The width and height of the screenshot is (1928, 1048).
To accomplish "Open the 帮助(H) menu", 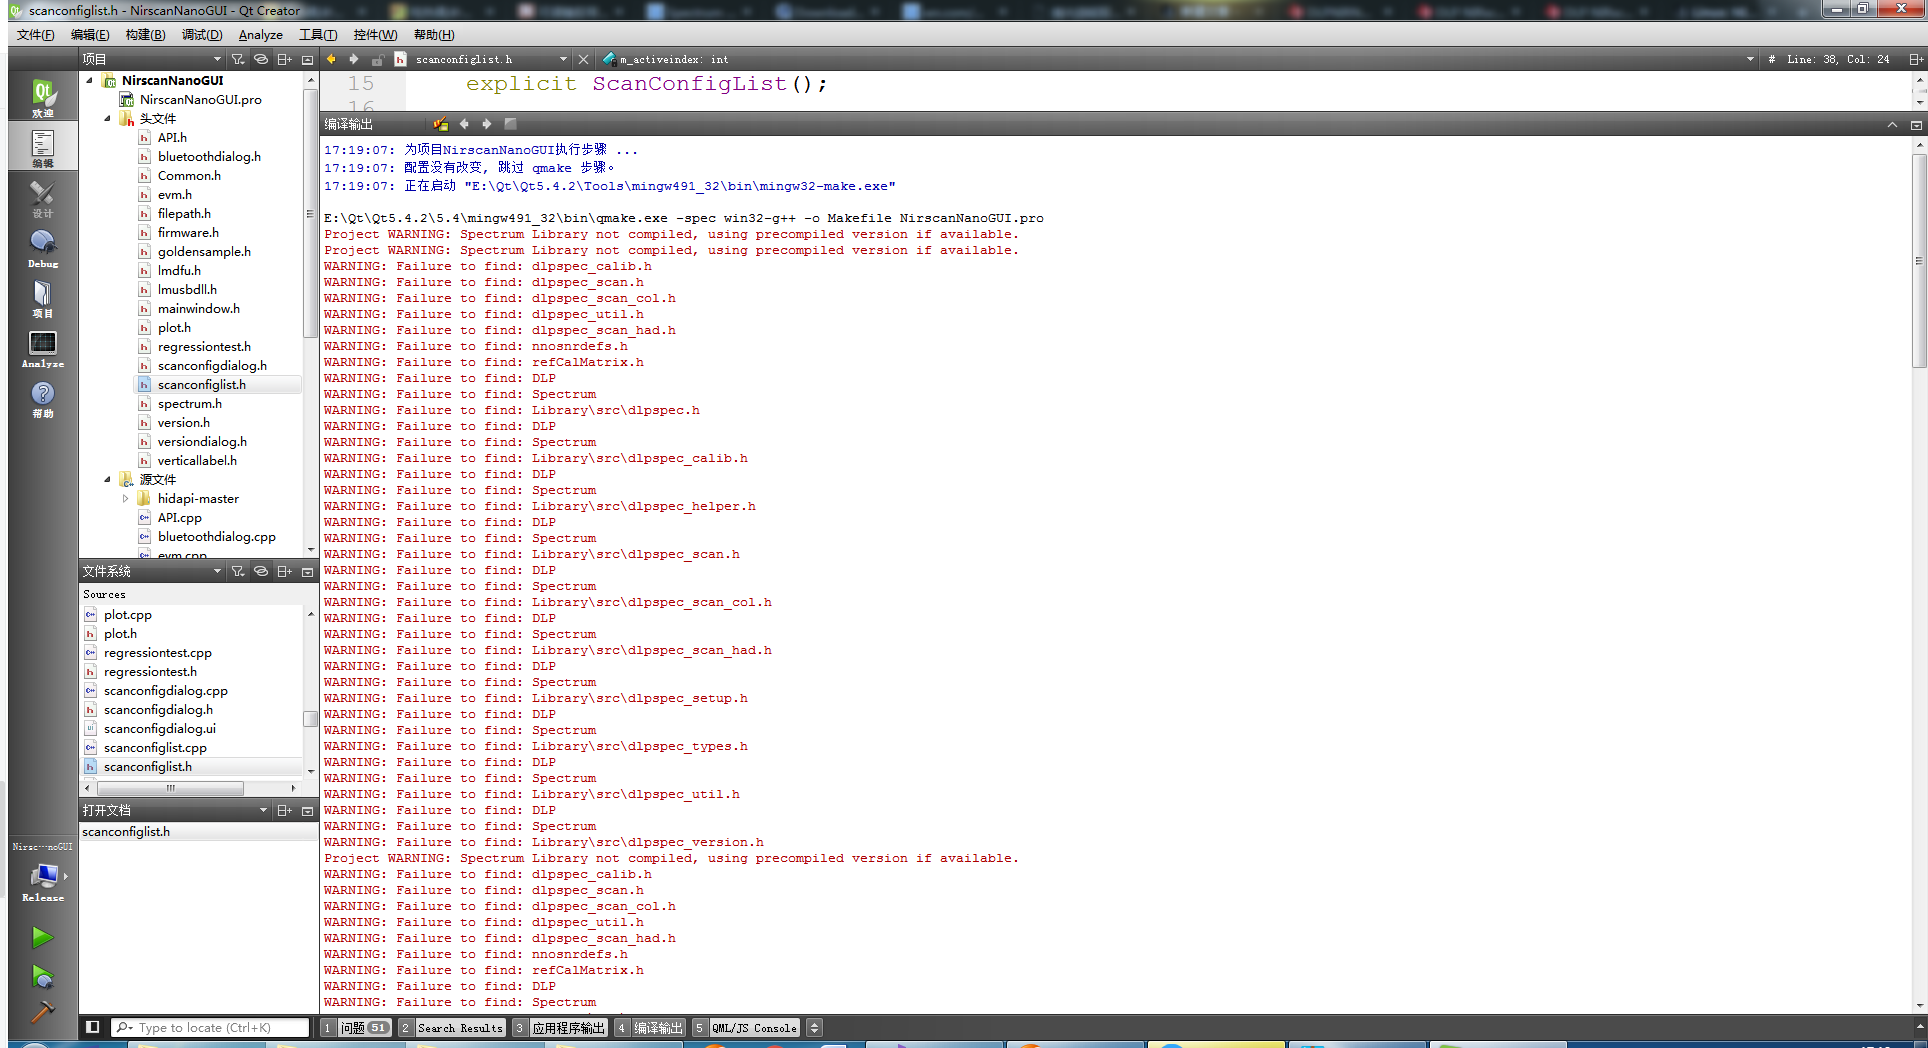I will 434,35.
